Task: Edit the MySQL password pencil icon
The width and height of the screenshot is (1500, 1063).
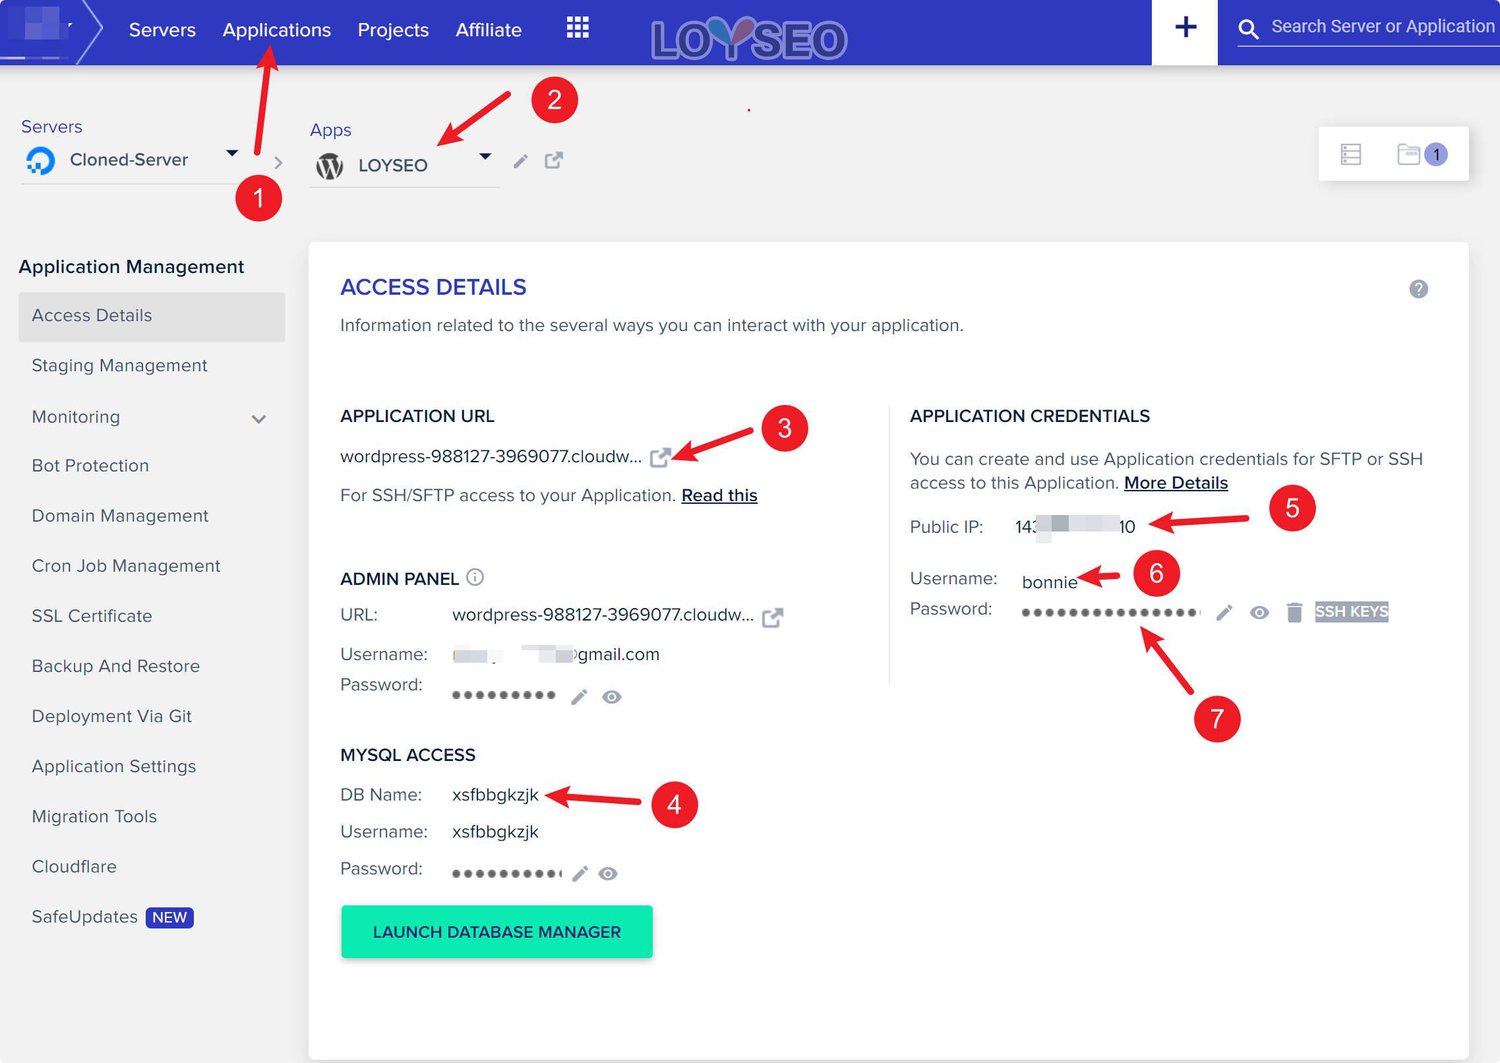Action: click(x=580, y=873)
